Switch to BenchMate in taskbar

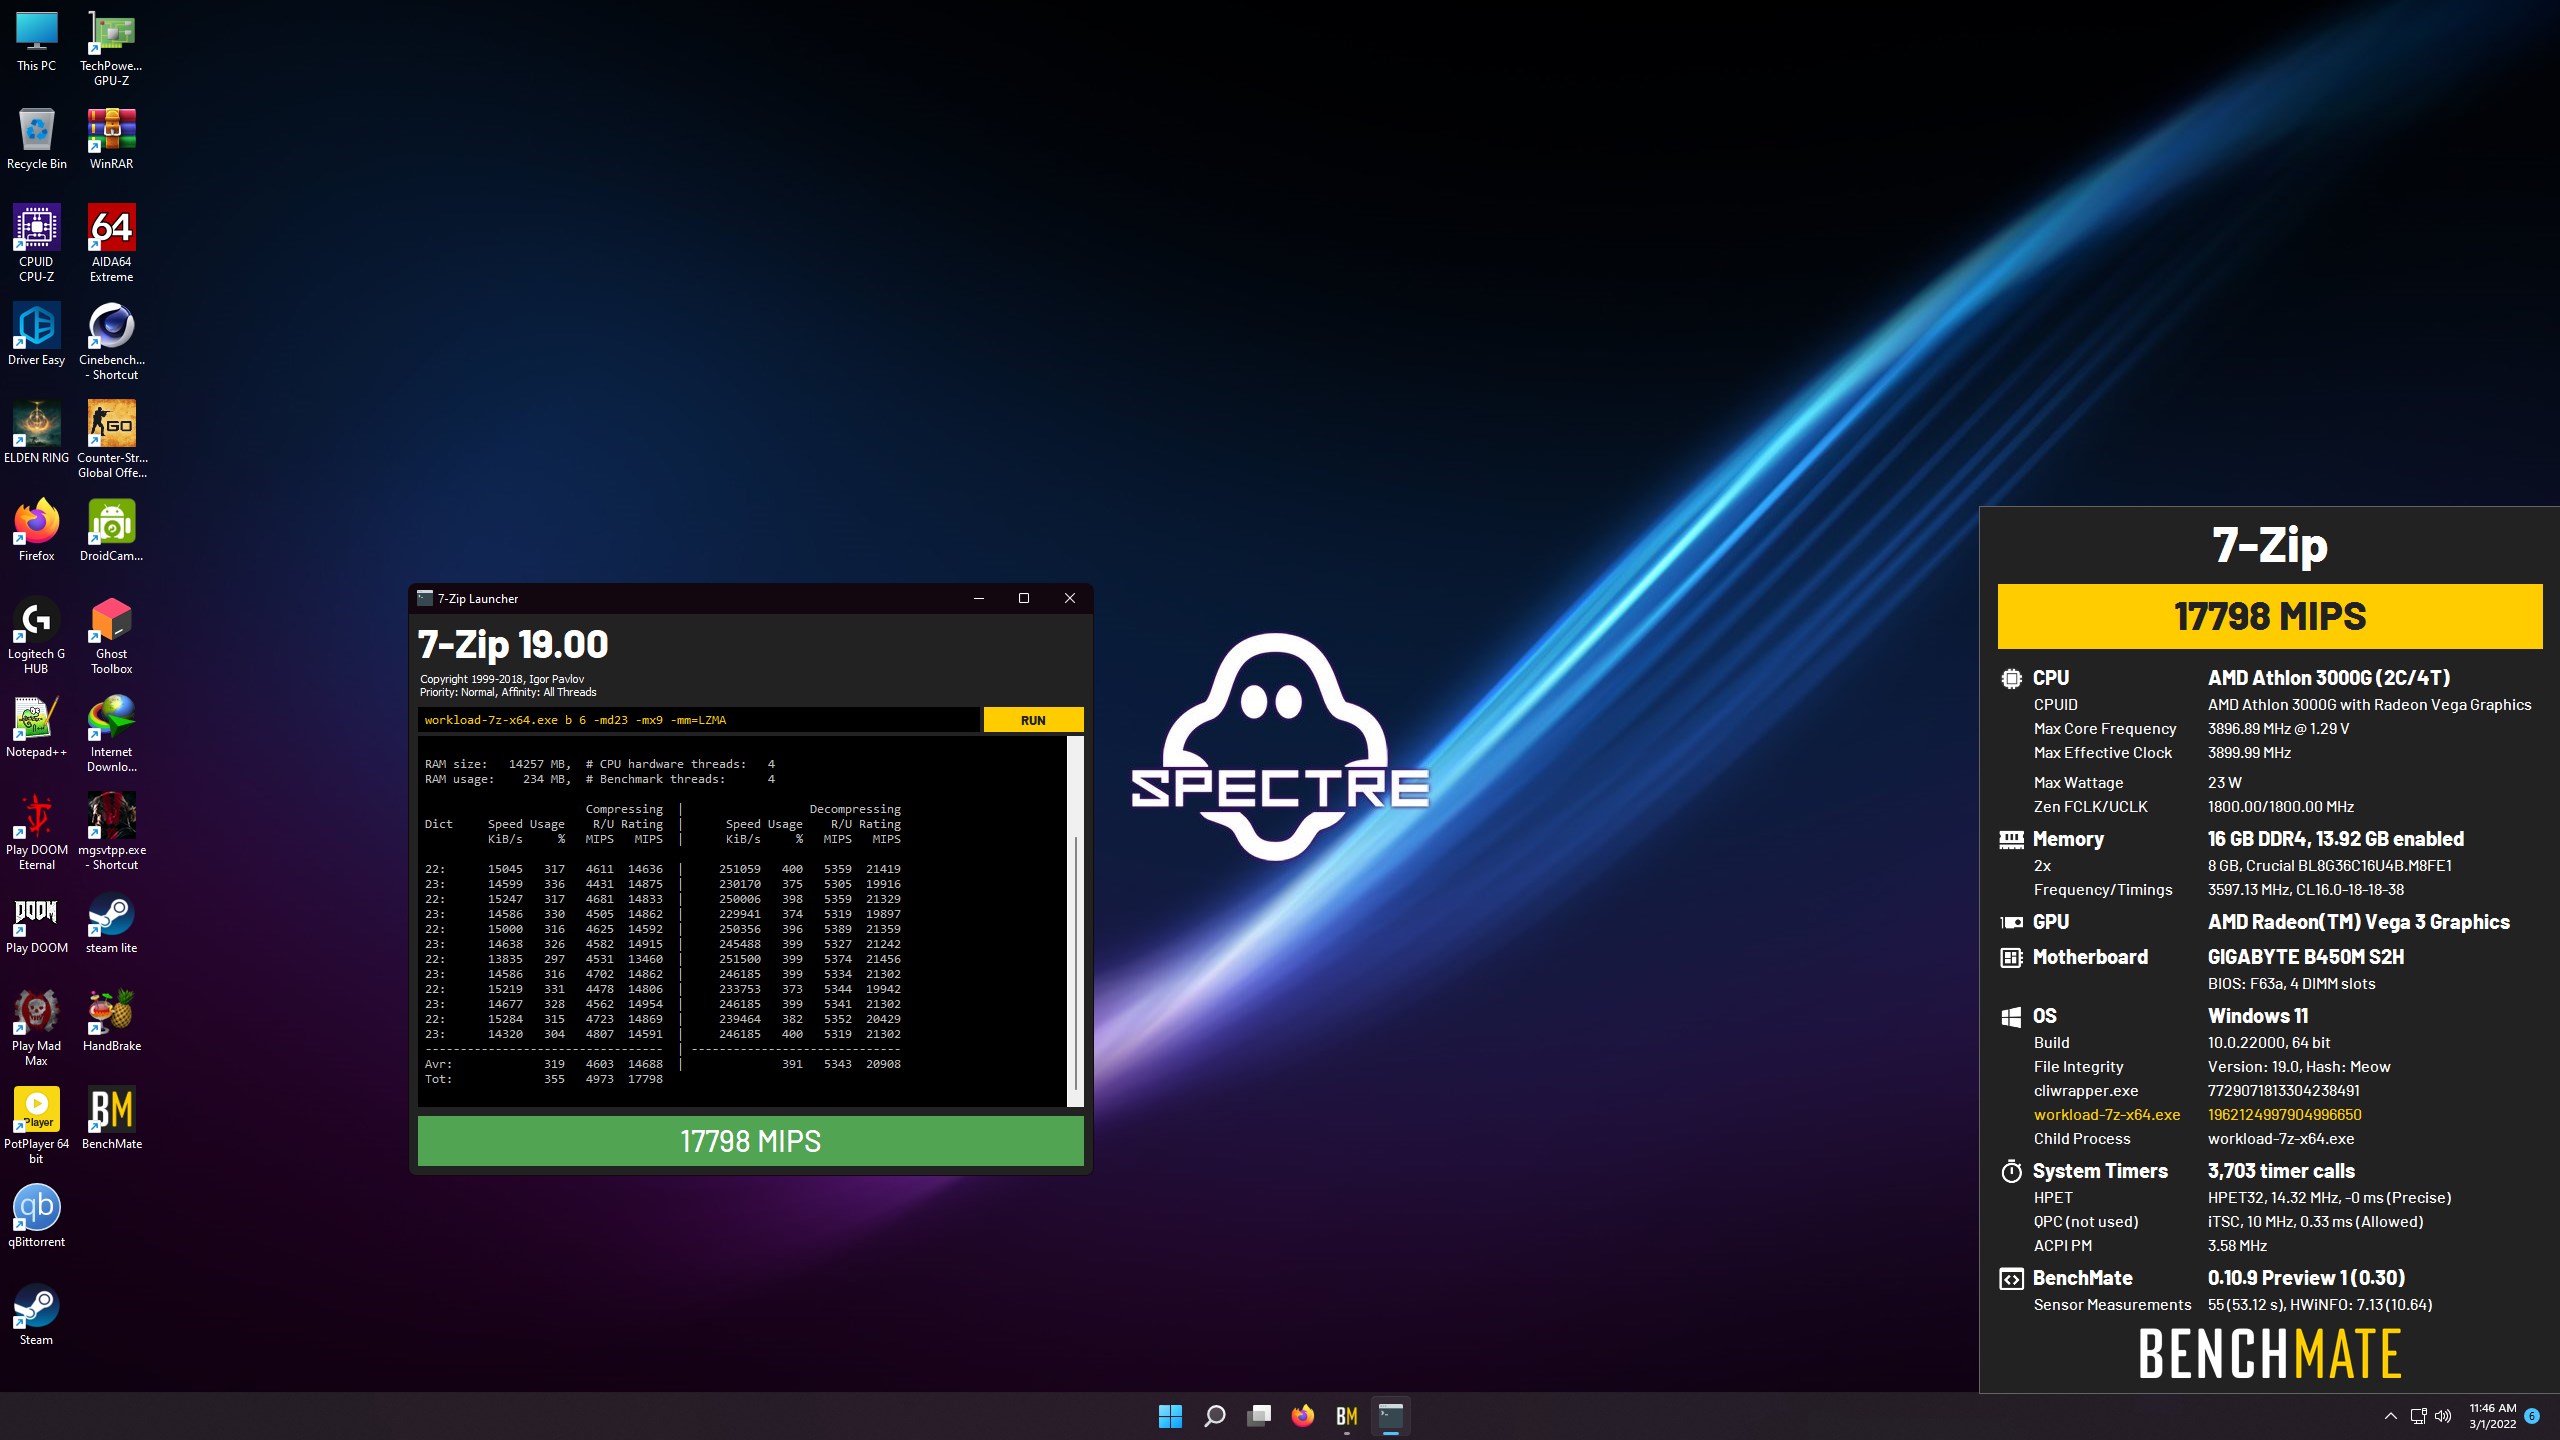click(1346, 1416)
